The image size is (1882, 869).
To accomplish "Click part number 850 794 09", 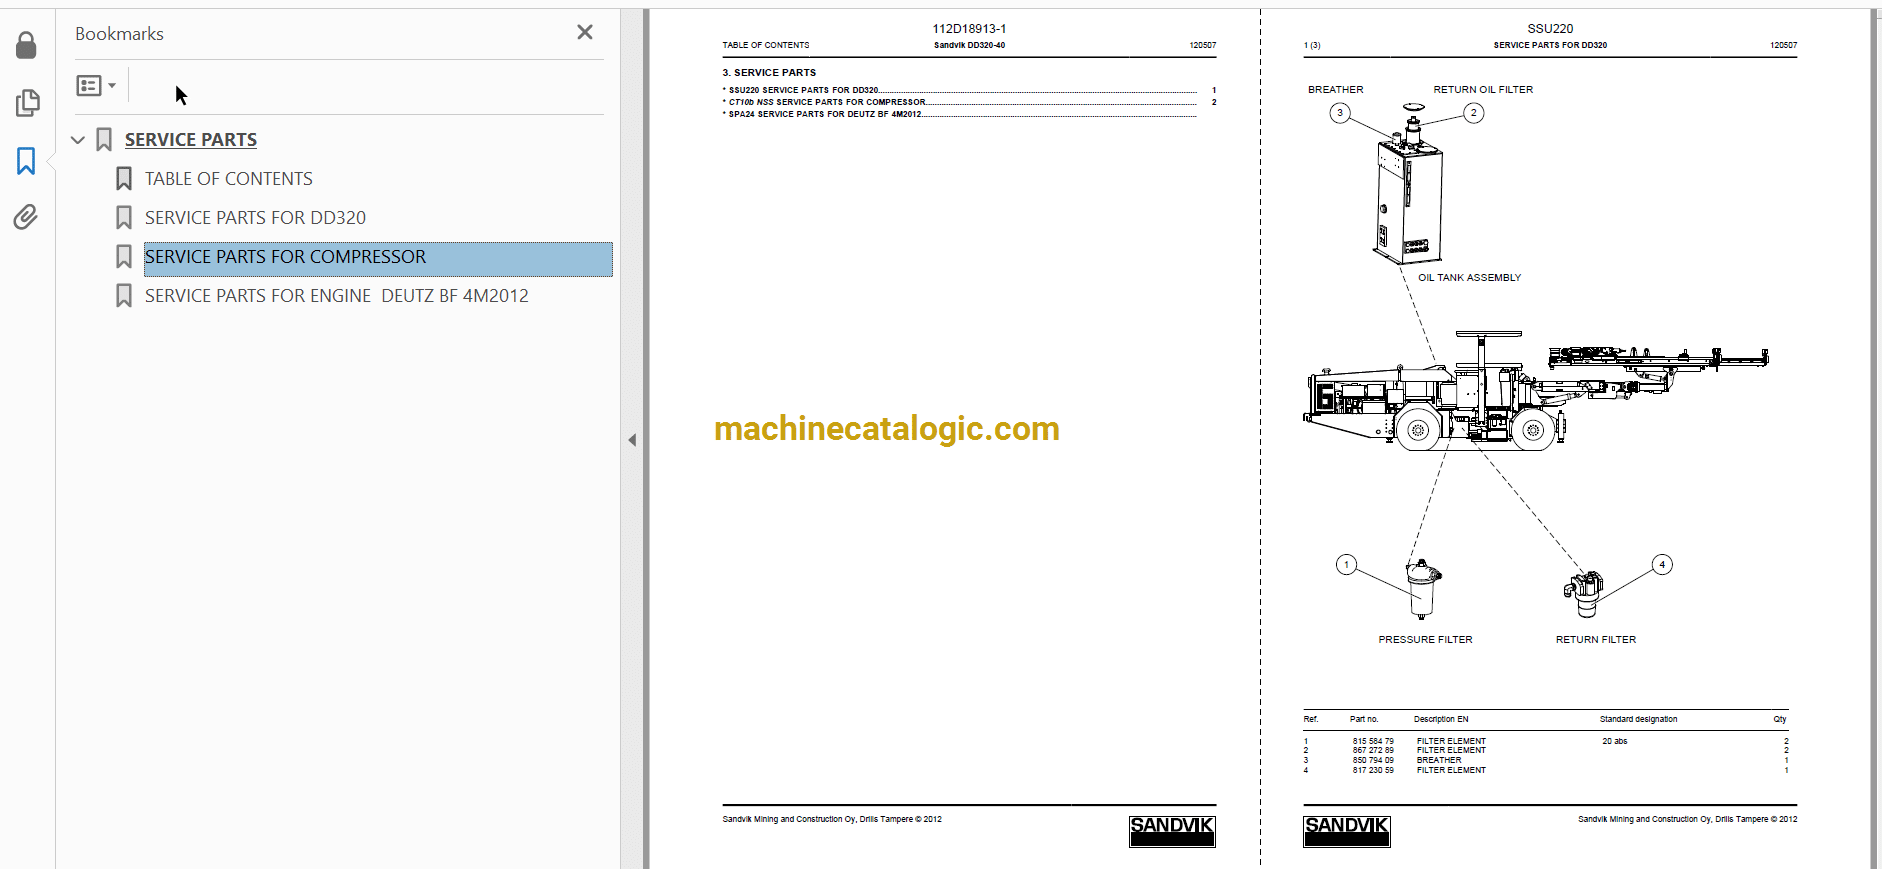I will [x=1373, y=760].
